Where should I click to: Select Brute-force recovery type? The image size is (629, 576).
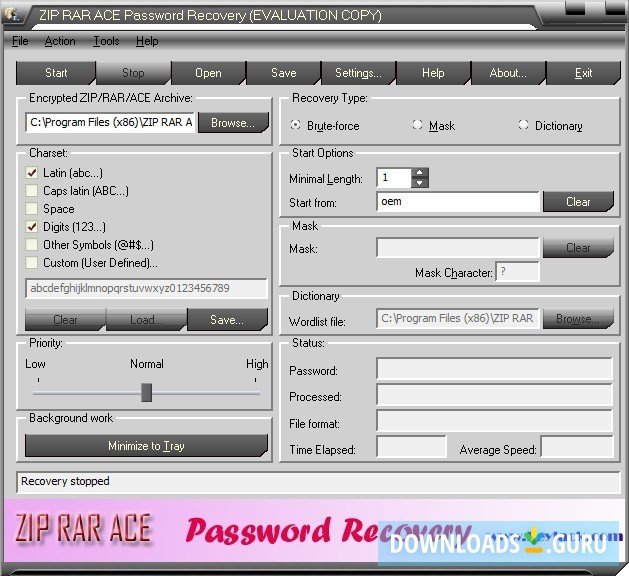[296, 125]
